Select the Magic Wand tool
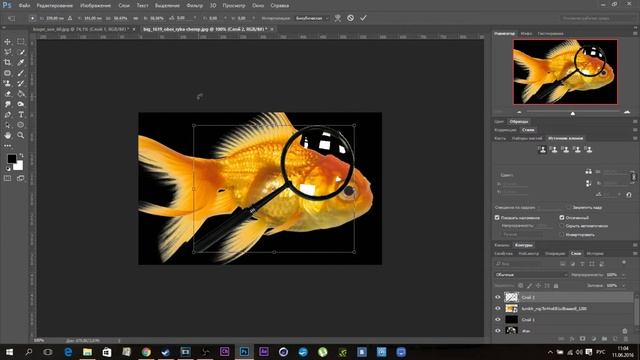Viewport: 640px width, 360px height. pos(20,52)
